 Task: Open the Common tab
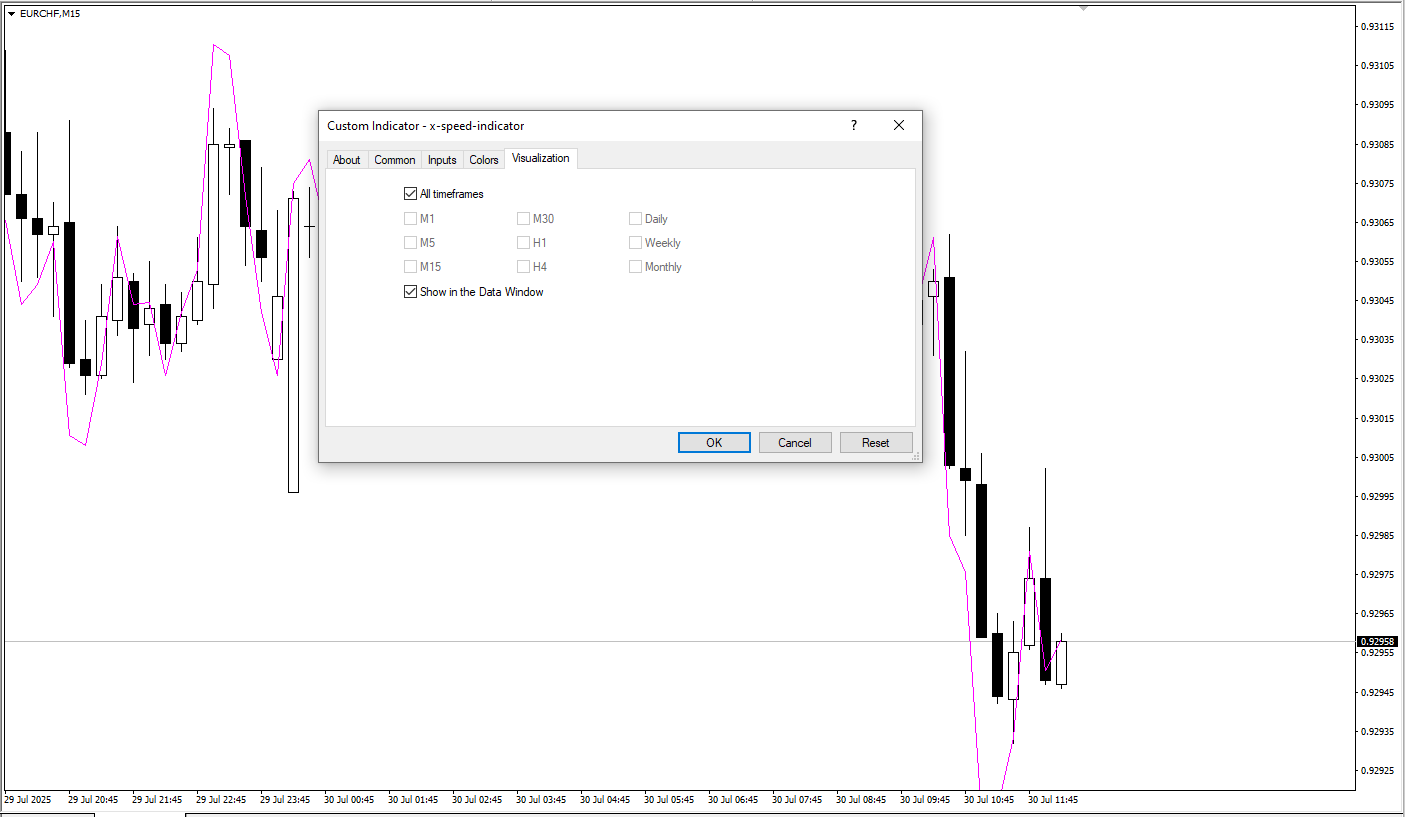click(394, 160)
